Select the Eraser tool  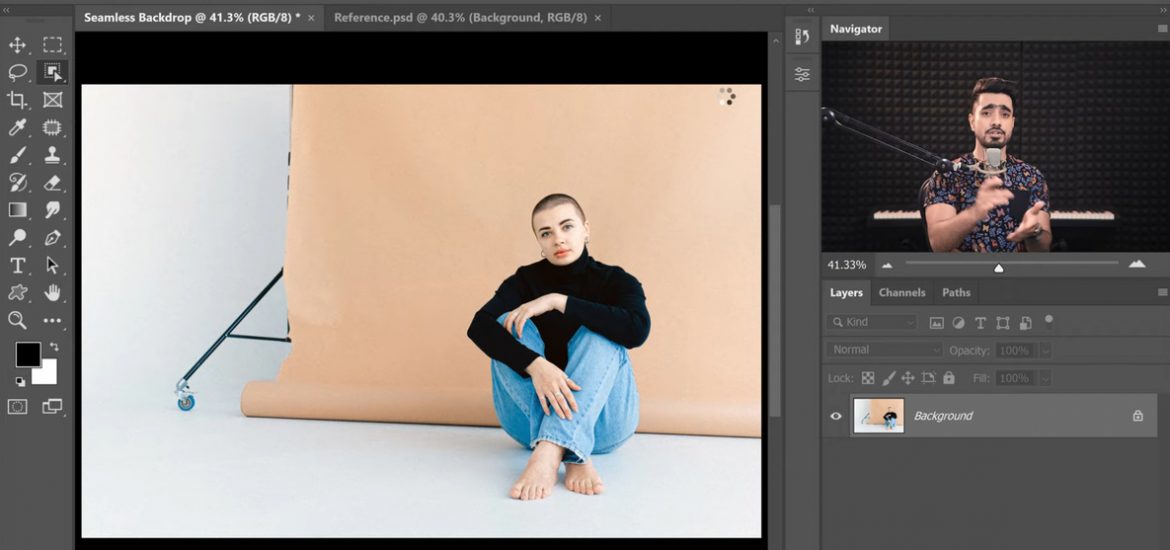pyautogui.click(x=52, y=183)
